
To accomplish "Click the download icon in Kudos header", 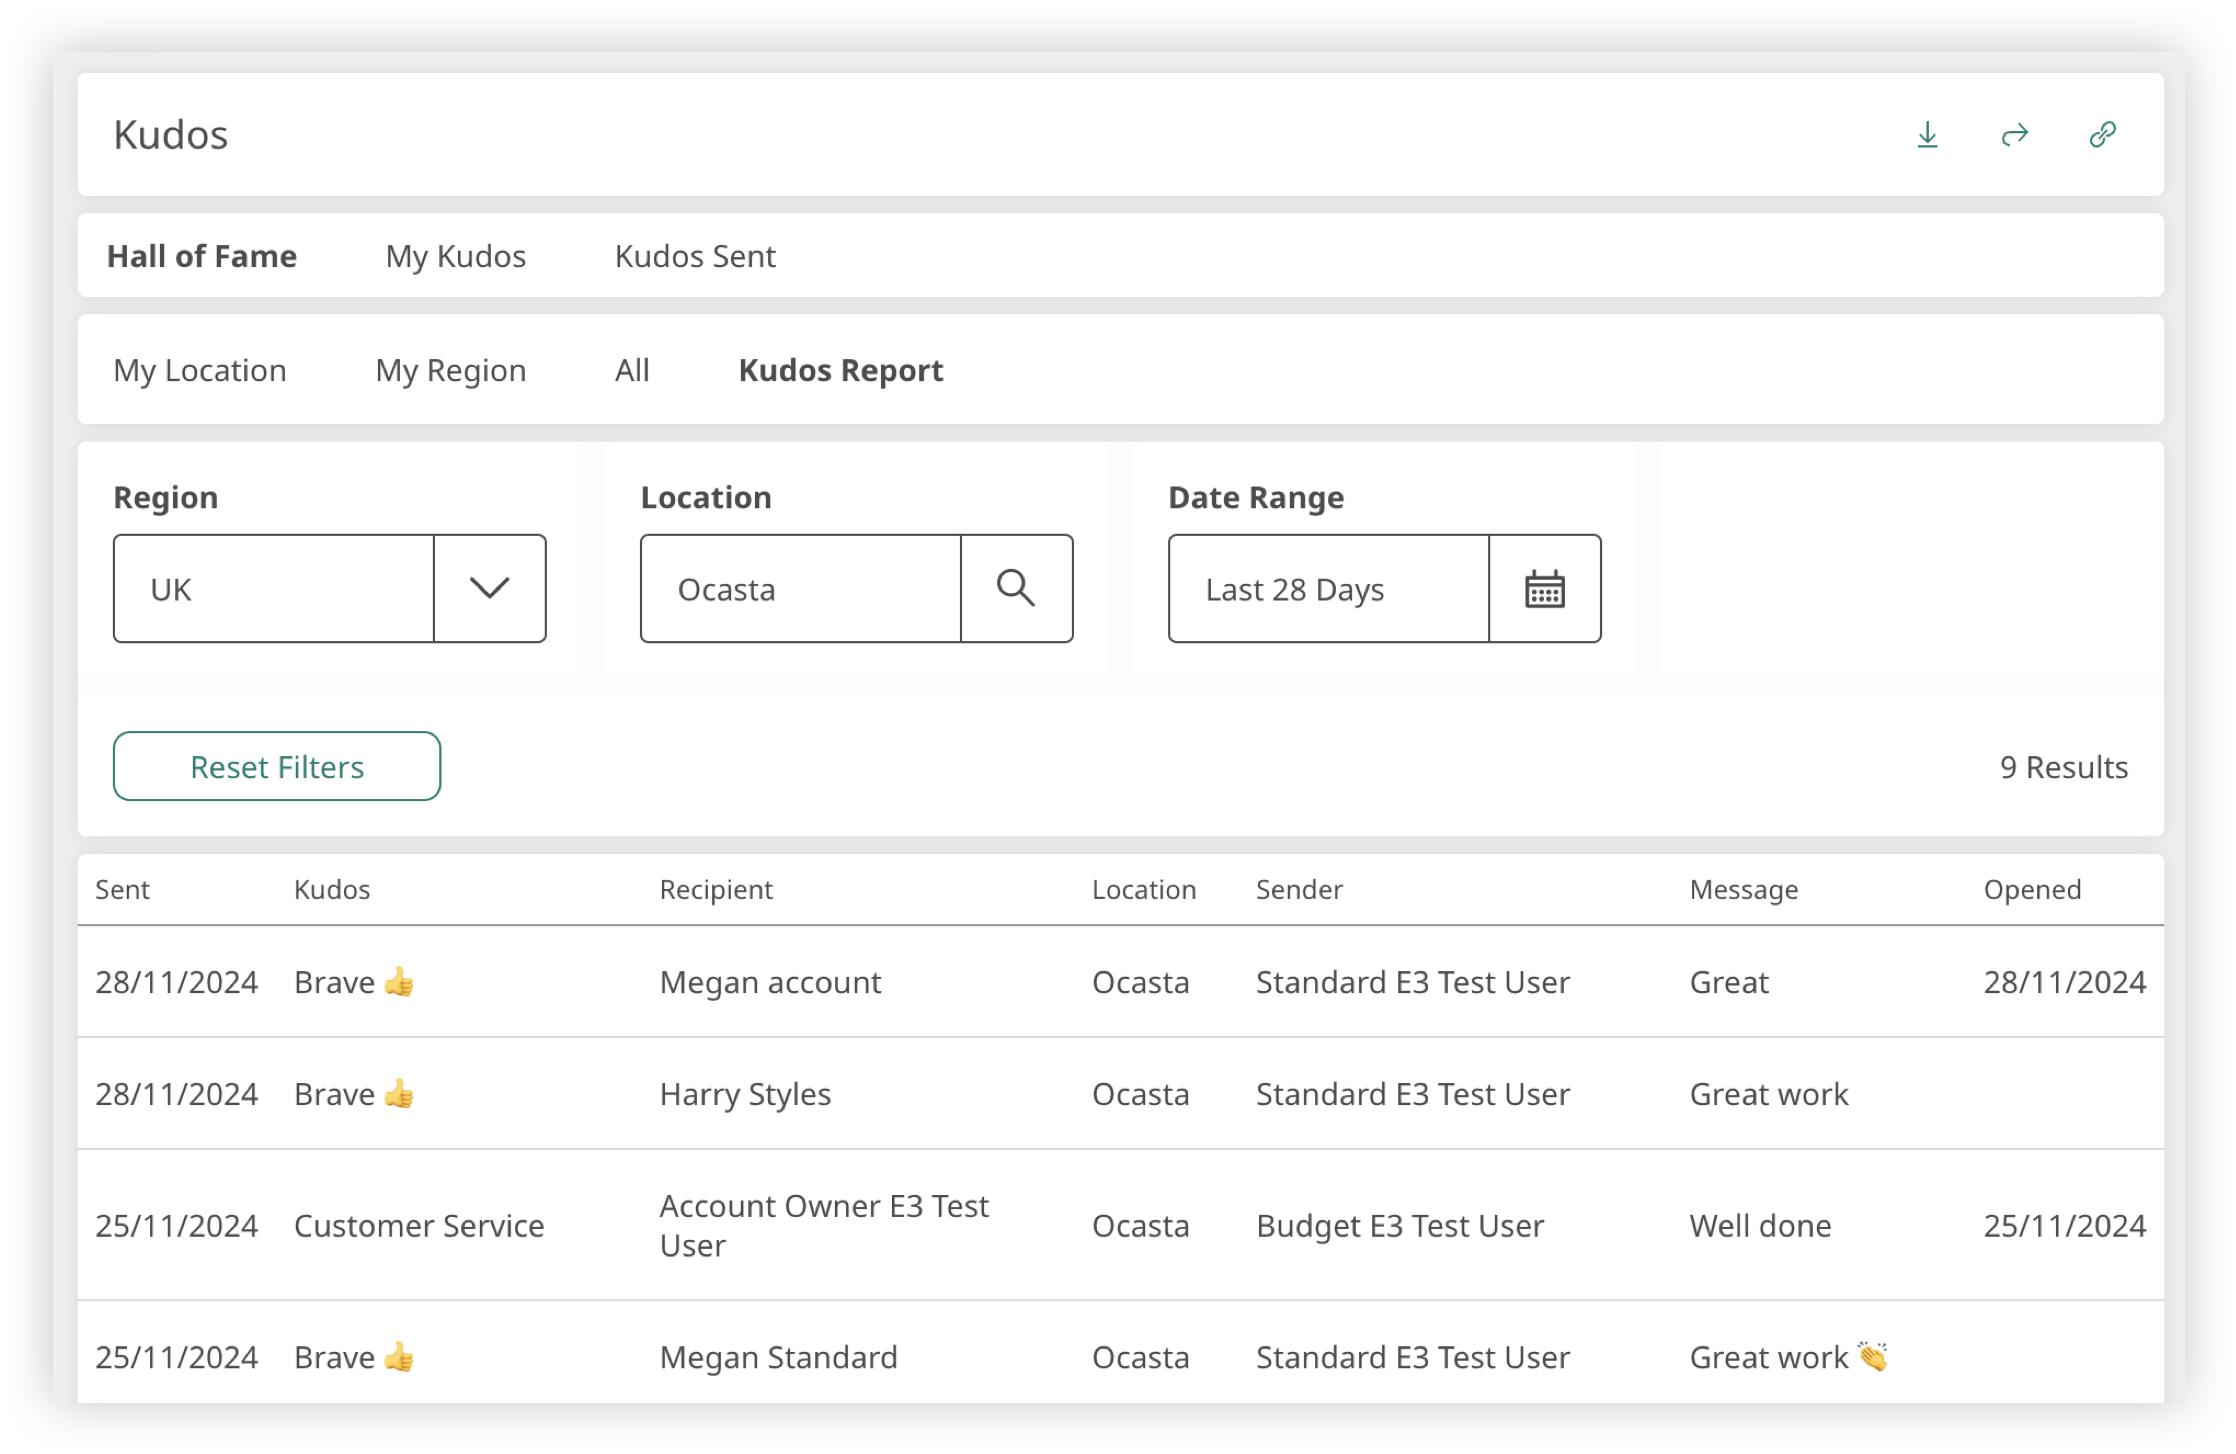I will [1927, 135].
